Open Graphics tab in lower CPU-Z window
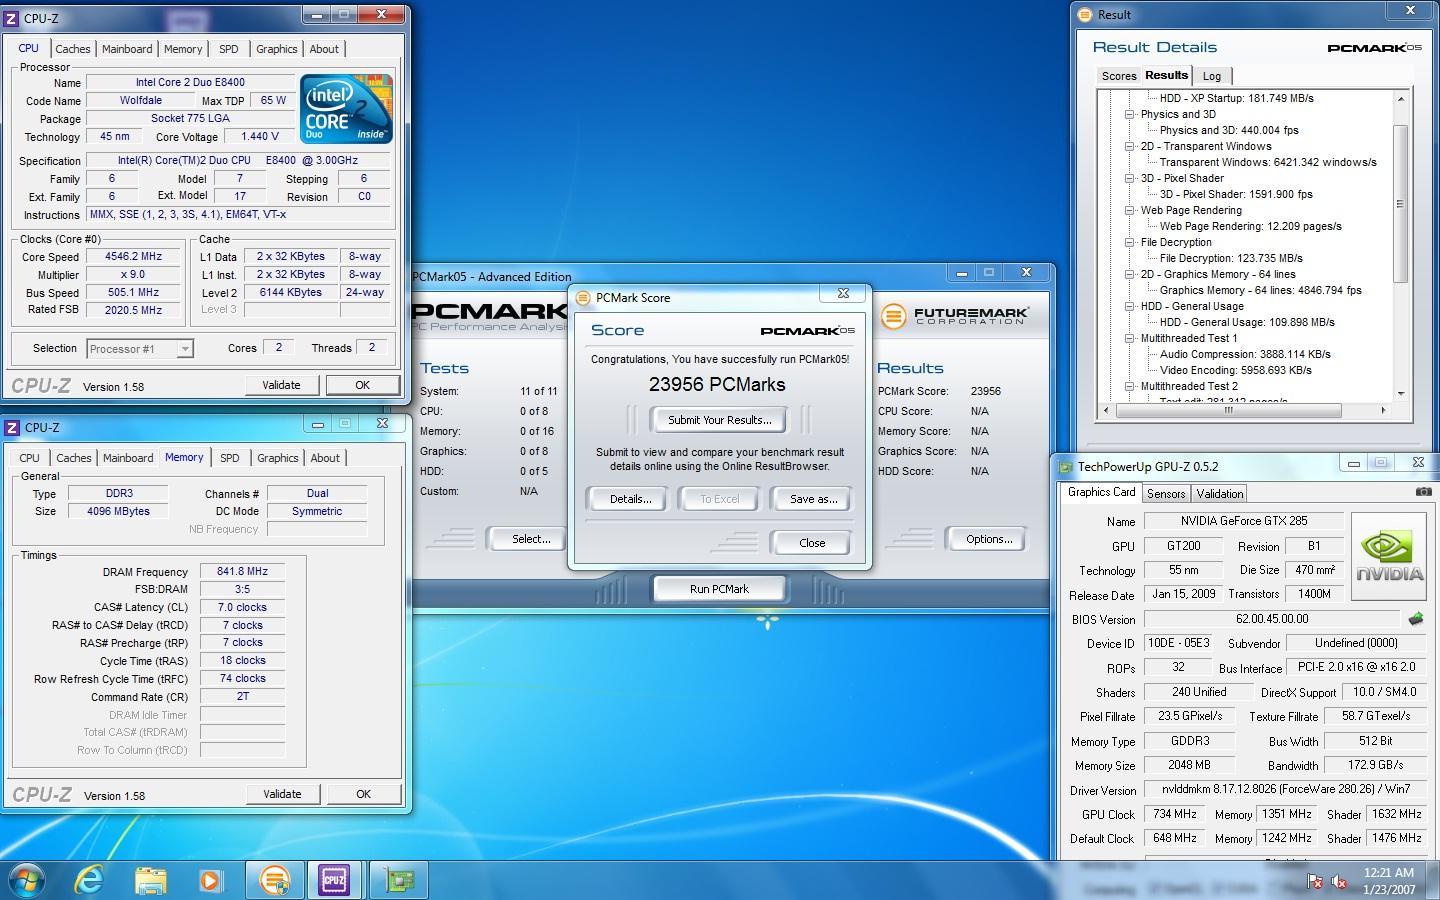Screen dimensions: 1440x900 (x=278, y=458)
